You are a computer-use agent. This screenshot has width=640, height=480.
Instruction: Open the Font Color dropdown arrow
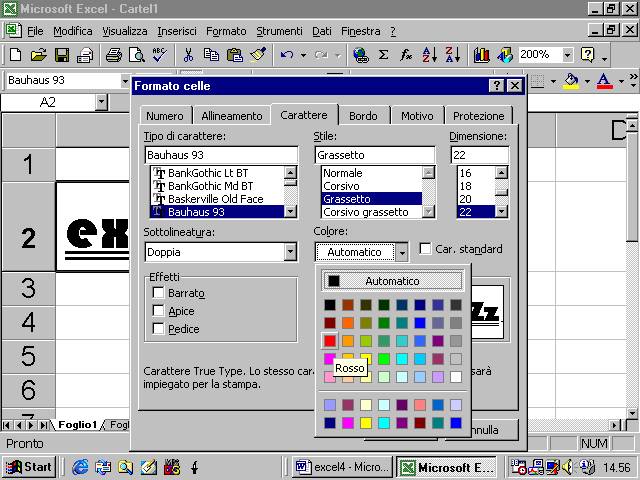[x=621, y=81]
